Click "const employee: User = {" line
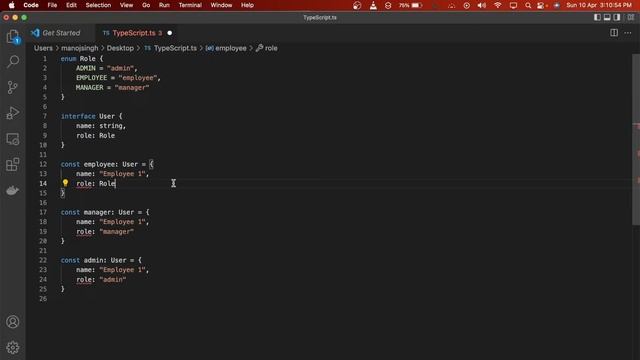The height and width of the screenshot is (360, 640). click(x=107, y=164)
